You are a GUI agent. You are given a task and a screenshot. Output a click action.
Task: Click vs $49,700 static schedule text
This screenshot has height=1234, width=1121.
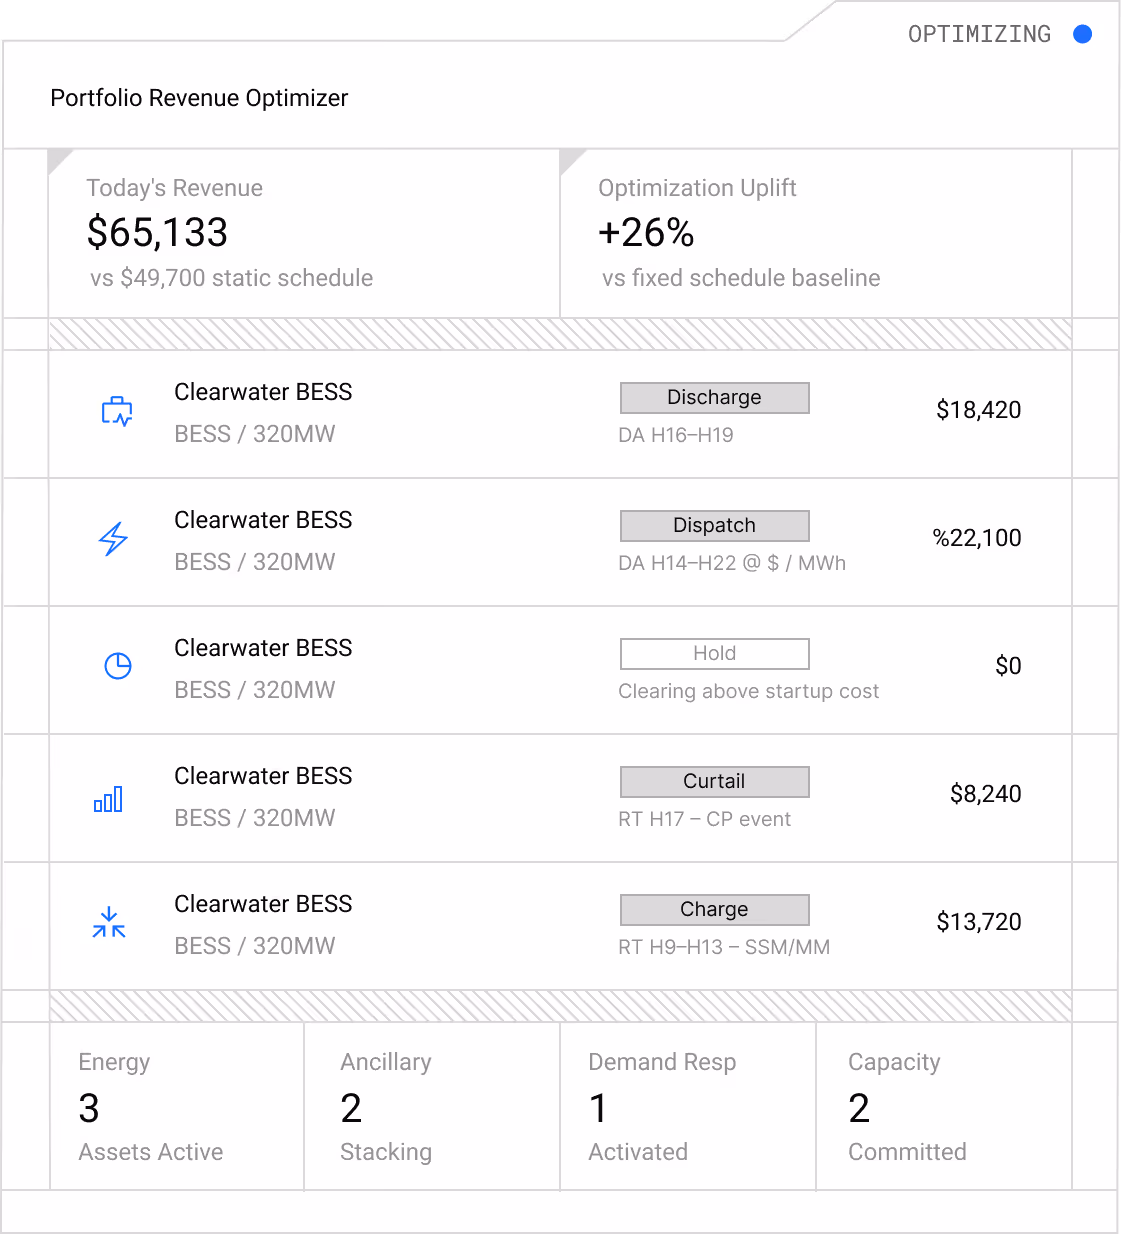pos(232,278)
